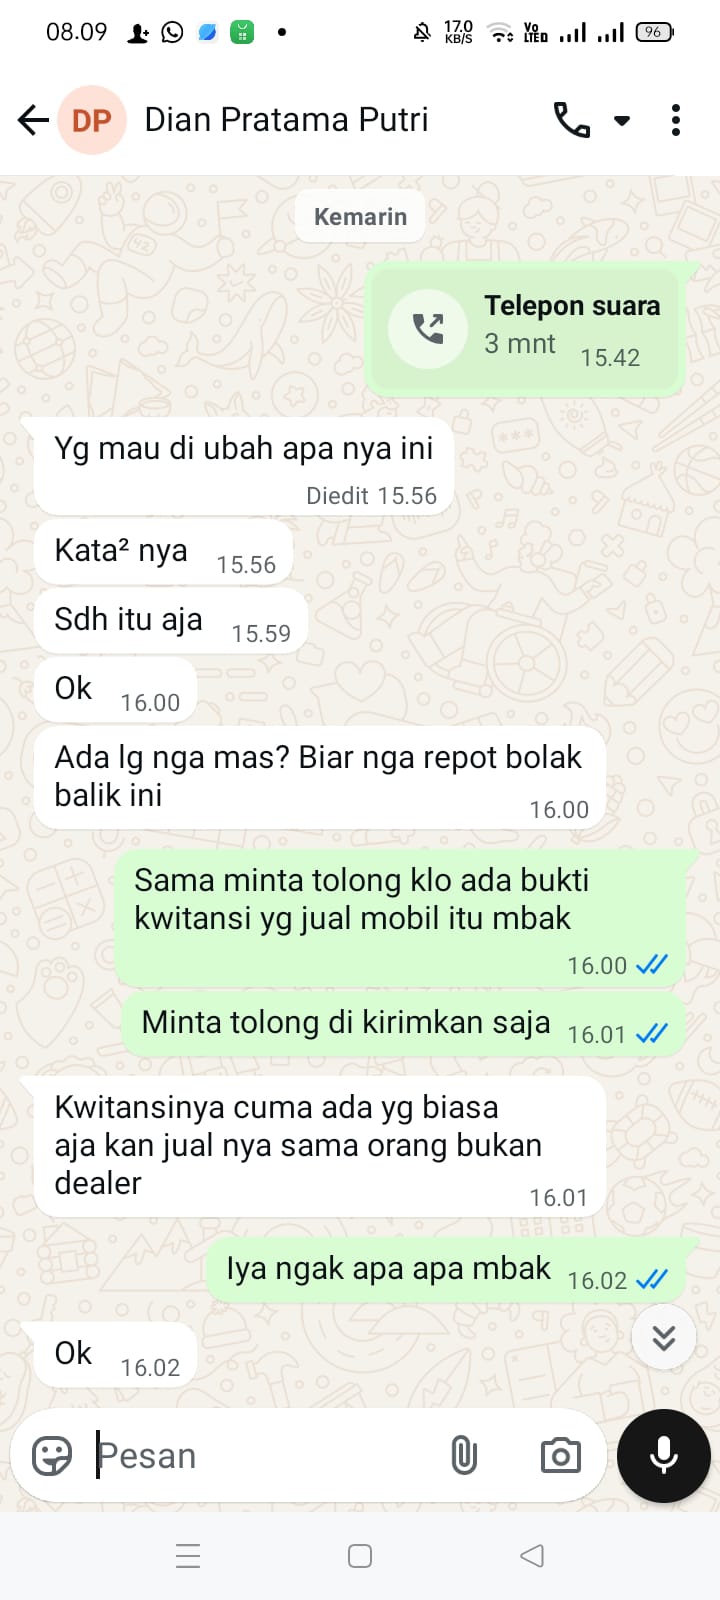Viewport: 720px width, 1600px height.
Task: Open the emoji sticker picker
Action: click(x=52, y=1456)
